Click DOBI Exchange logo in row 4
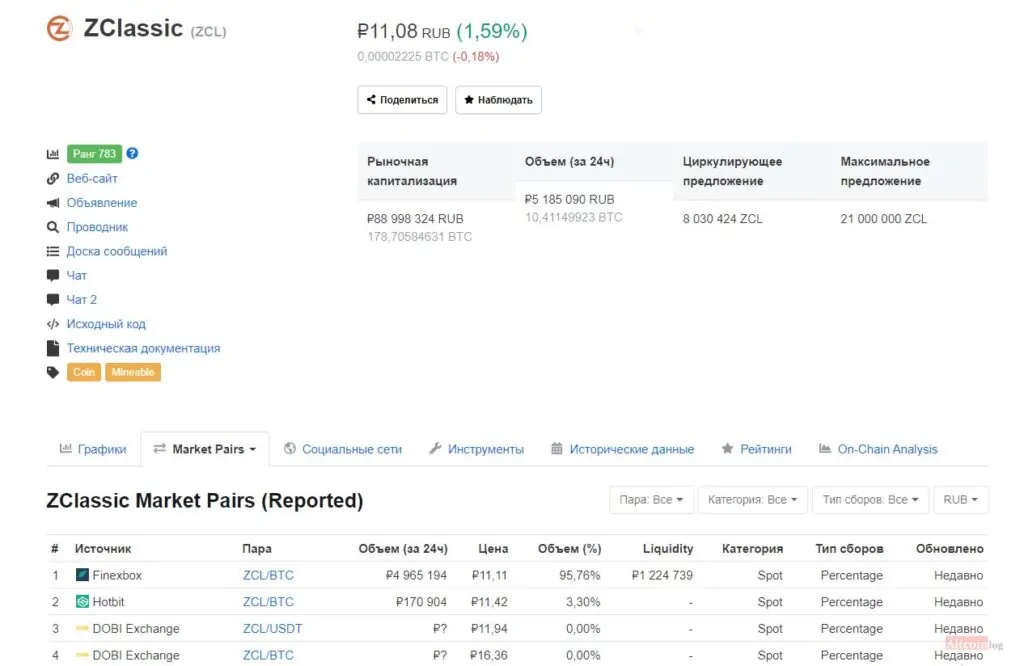The image size is (1024, 666). point(82,655)
